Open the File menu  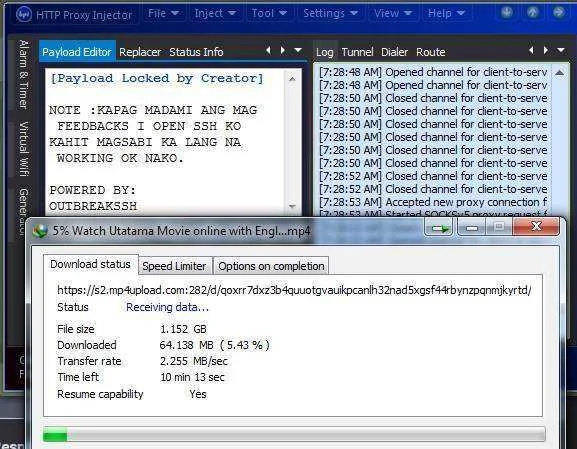pyautogui.click(x=163, y=13)
